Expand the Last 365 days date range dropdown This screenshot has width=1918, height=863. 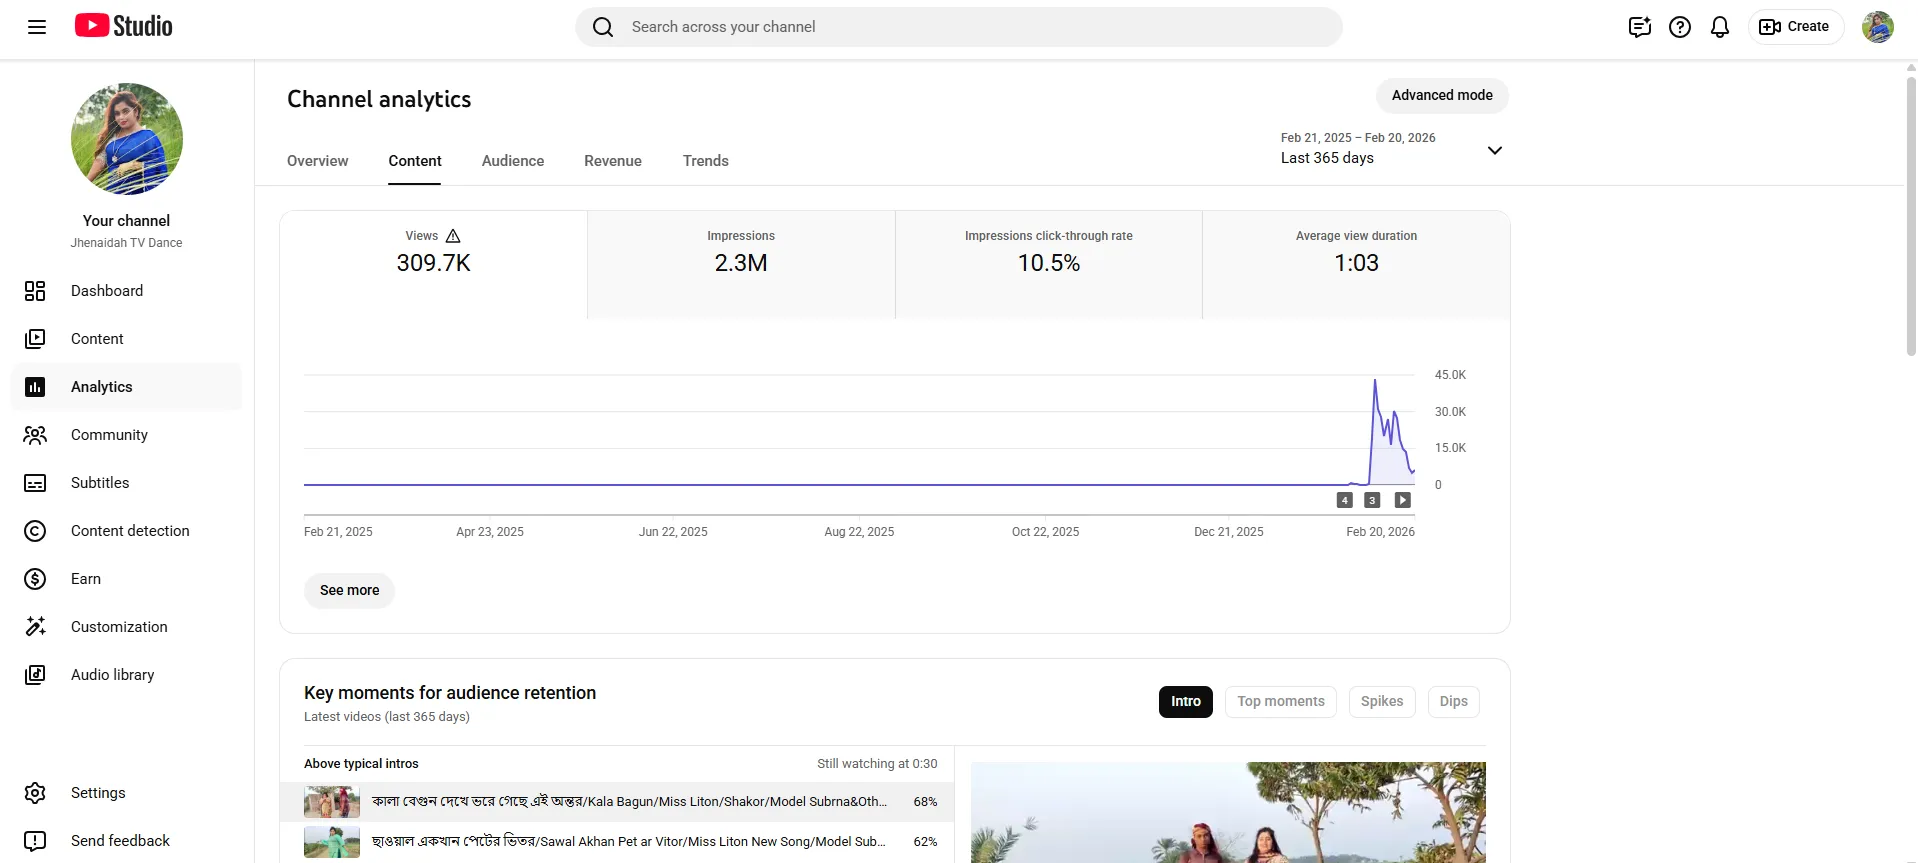click(1392, 149)
